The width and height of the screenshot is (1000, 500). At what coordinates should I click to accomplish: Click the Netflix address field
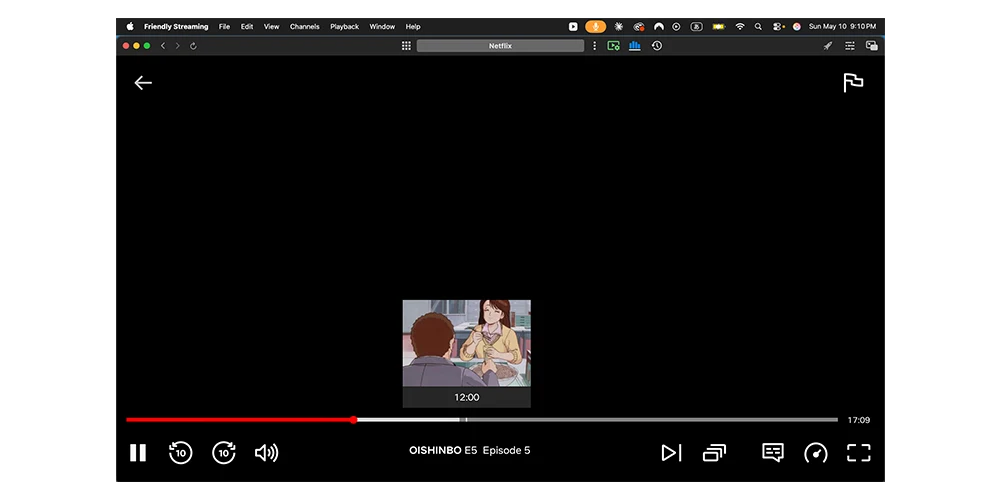[501, 46]
